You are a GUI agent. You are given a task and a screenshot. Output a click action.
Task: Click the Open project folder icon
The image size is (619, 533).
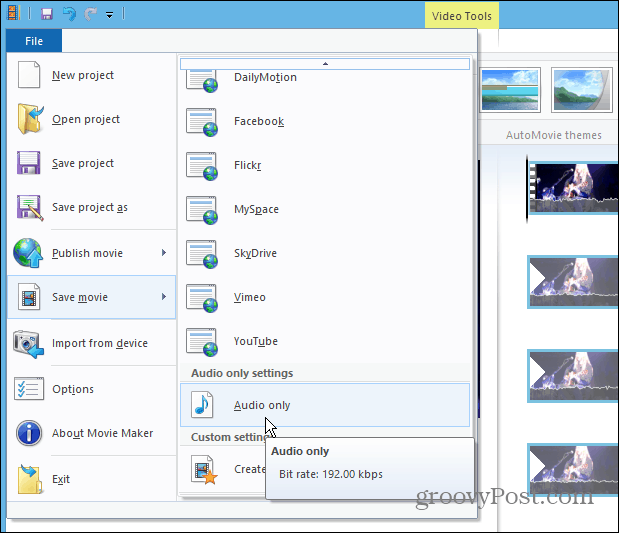30,119
